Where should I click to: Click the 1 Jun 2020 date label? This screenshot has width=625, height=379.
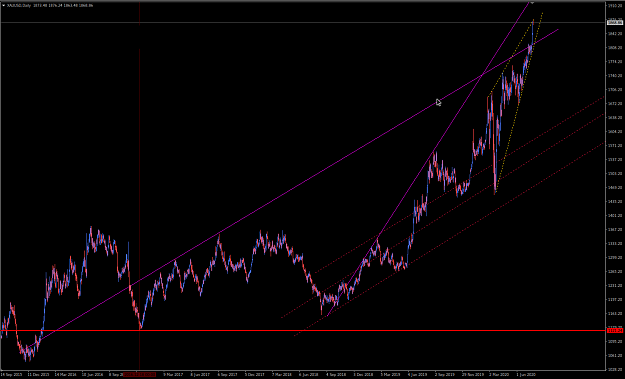526,375
